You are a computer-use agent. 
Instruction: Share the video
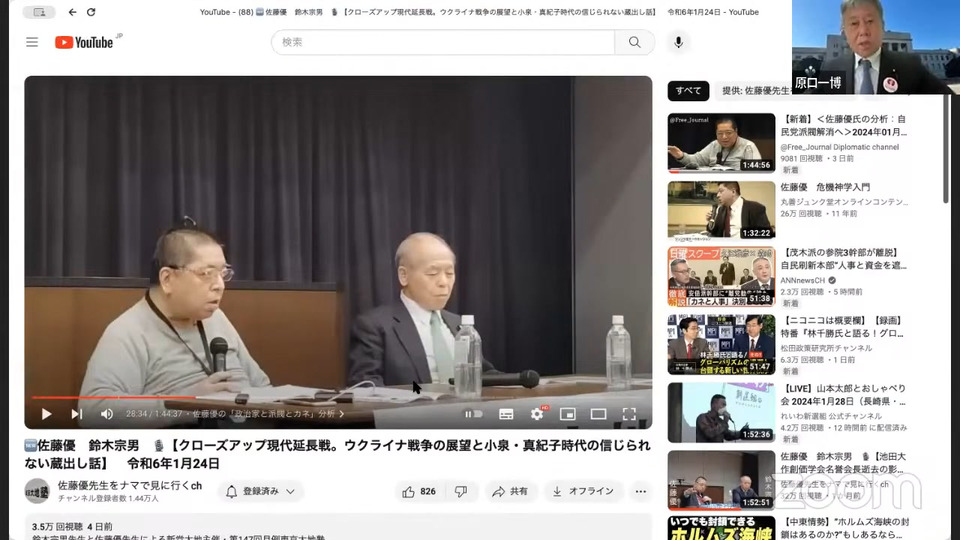(x=510, y=491)
